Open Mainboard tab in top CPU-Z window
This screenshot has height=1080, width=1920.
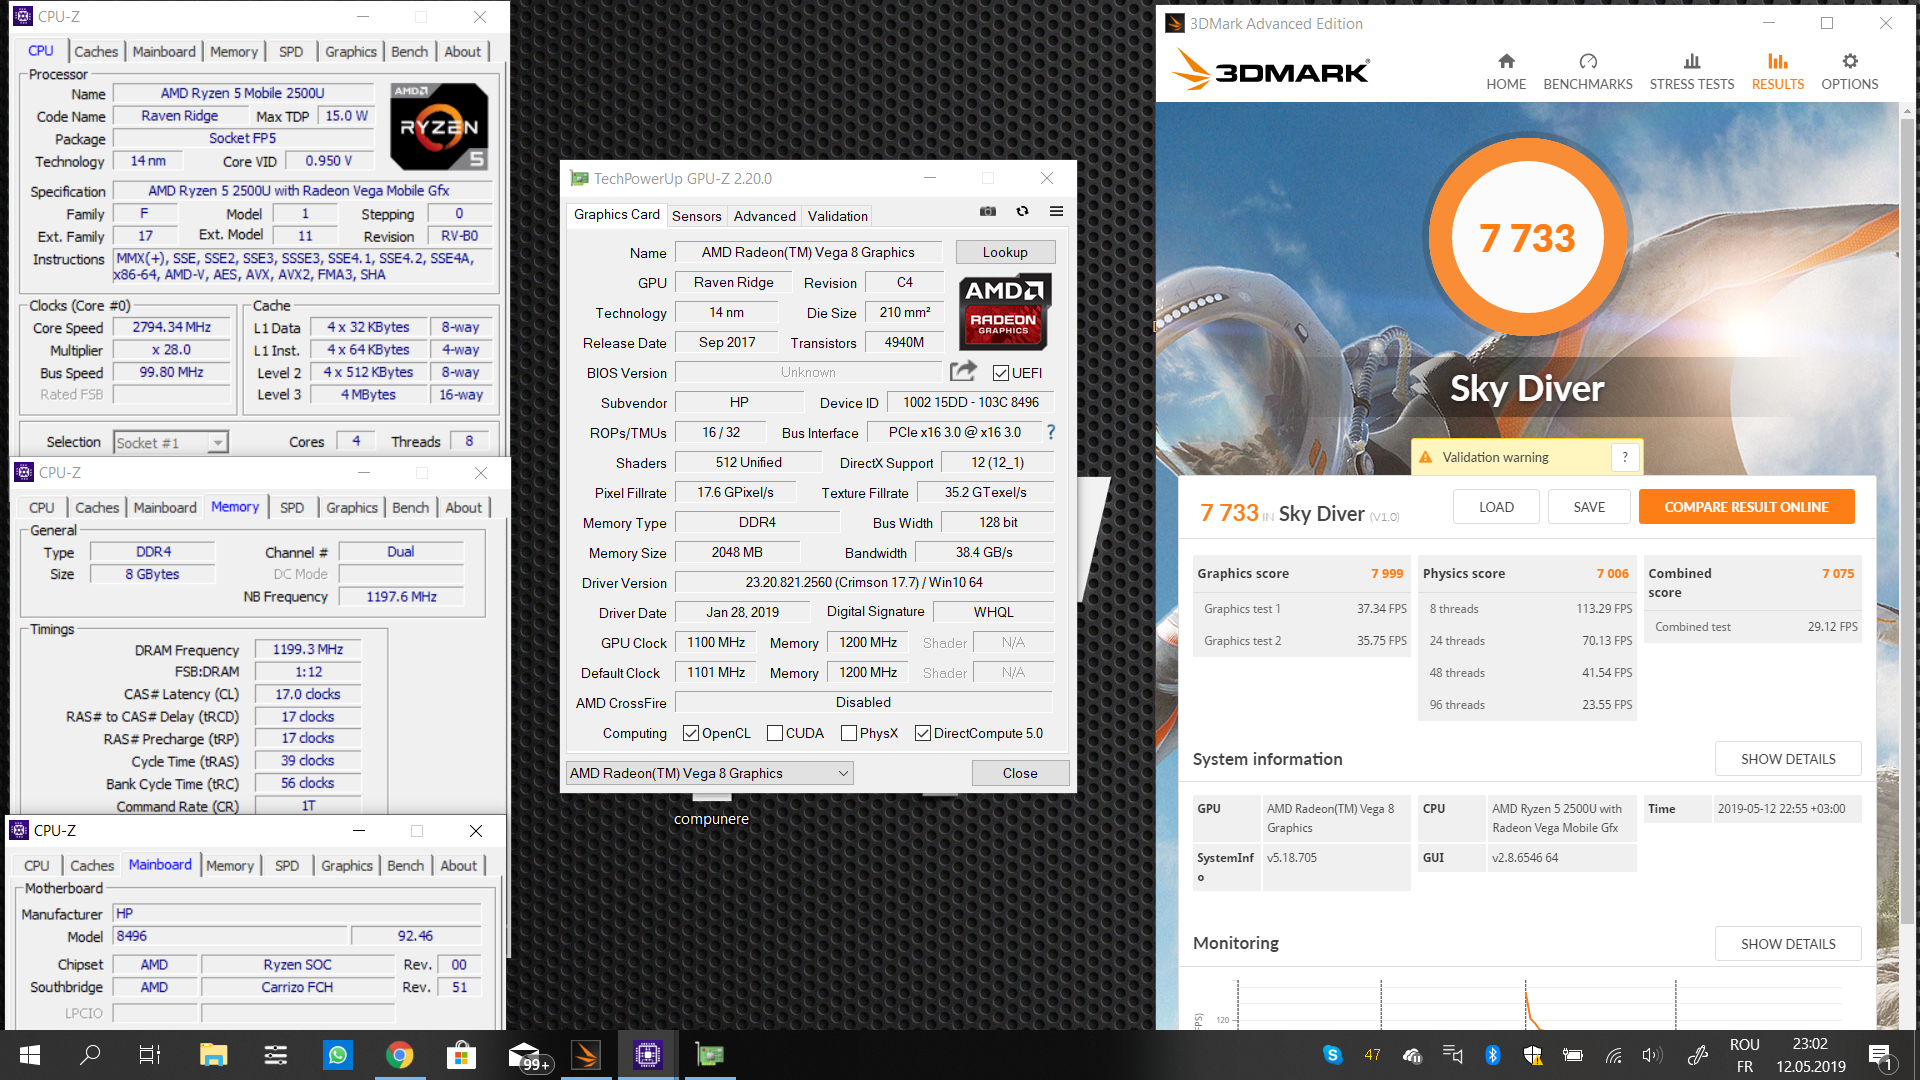pyautogui.click(x=164, y=52)
